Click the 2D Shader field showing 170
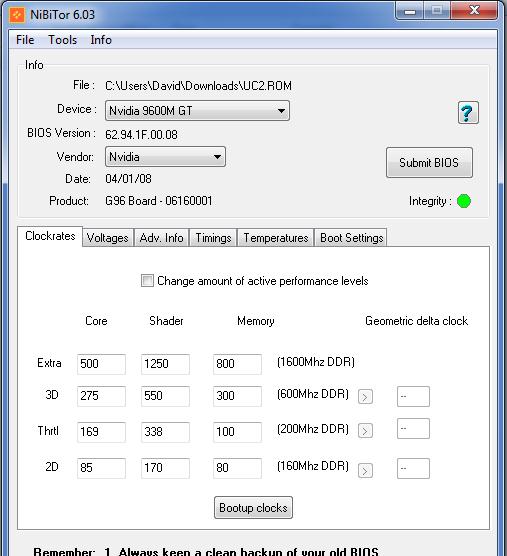 pyautogui.click(x=165, y=468)
